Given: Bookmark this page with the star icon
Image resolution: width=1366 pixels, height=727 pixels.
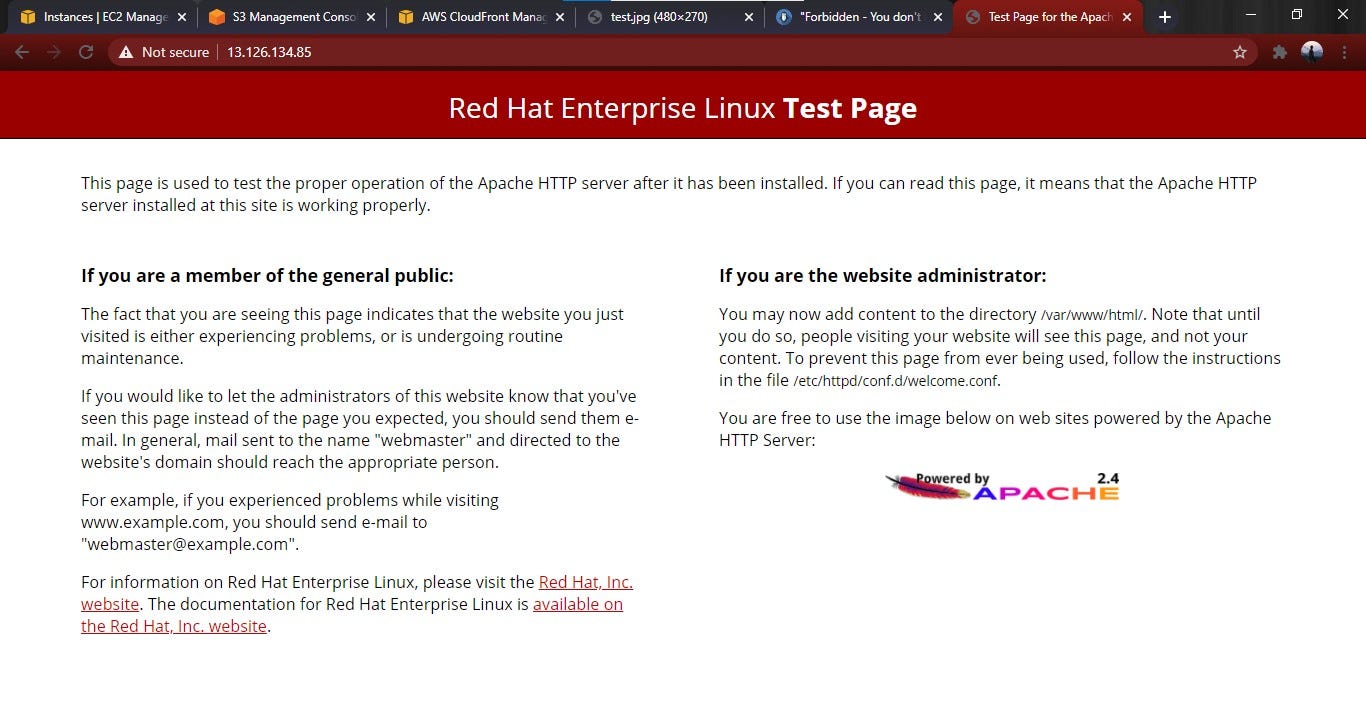Looking at the screenshot, I should 1240,52.
